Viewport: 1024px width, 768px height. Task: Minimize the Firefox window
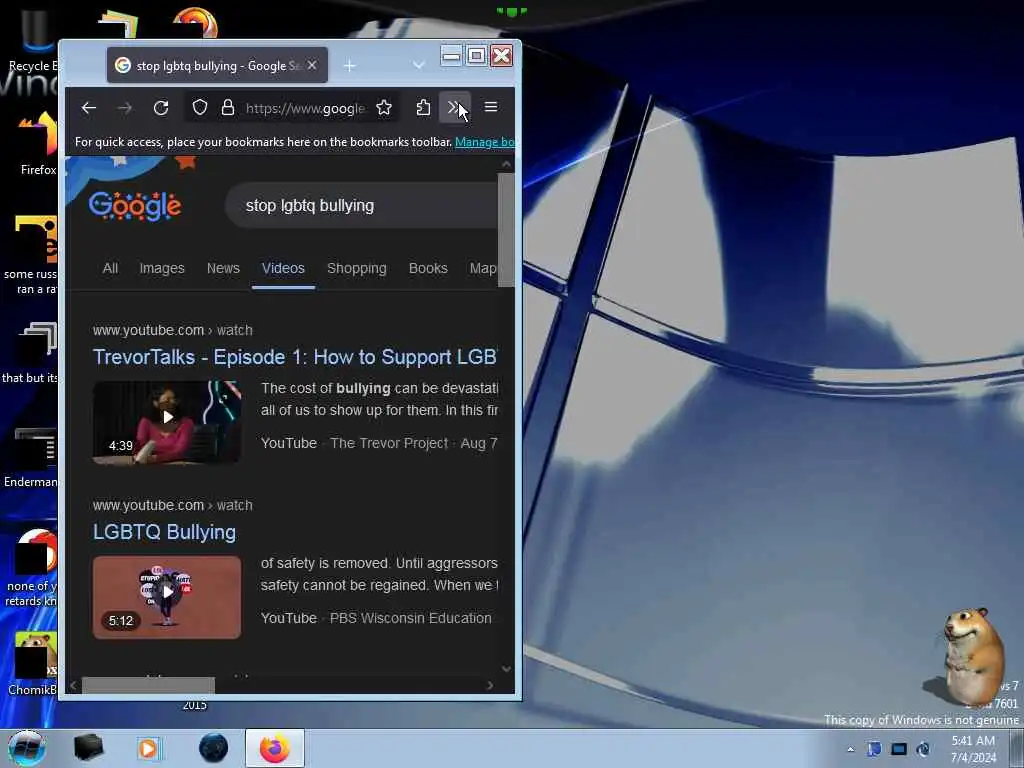pos(451,56)
